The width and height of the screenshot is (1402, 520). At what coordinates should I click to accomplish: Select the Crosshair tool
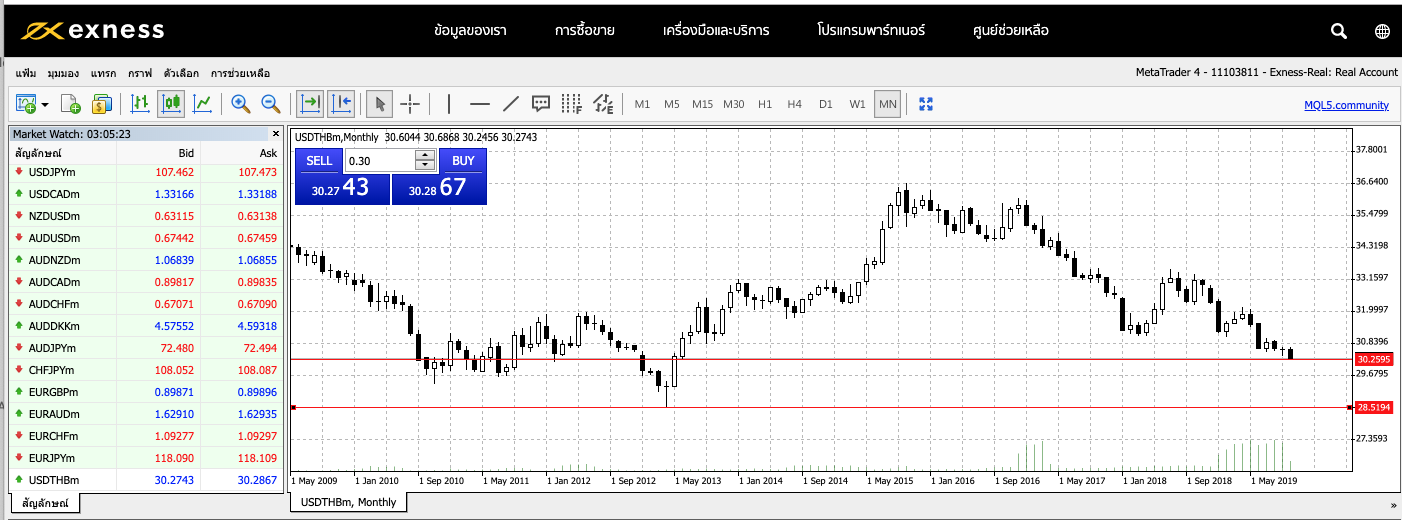[410, 103]
